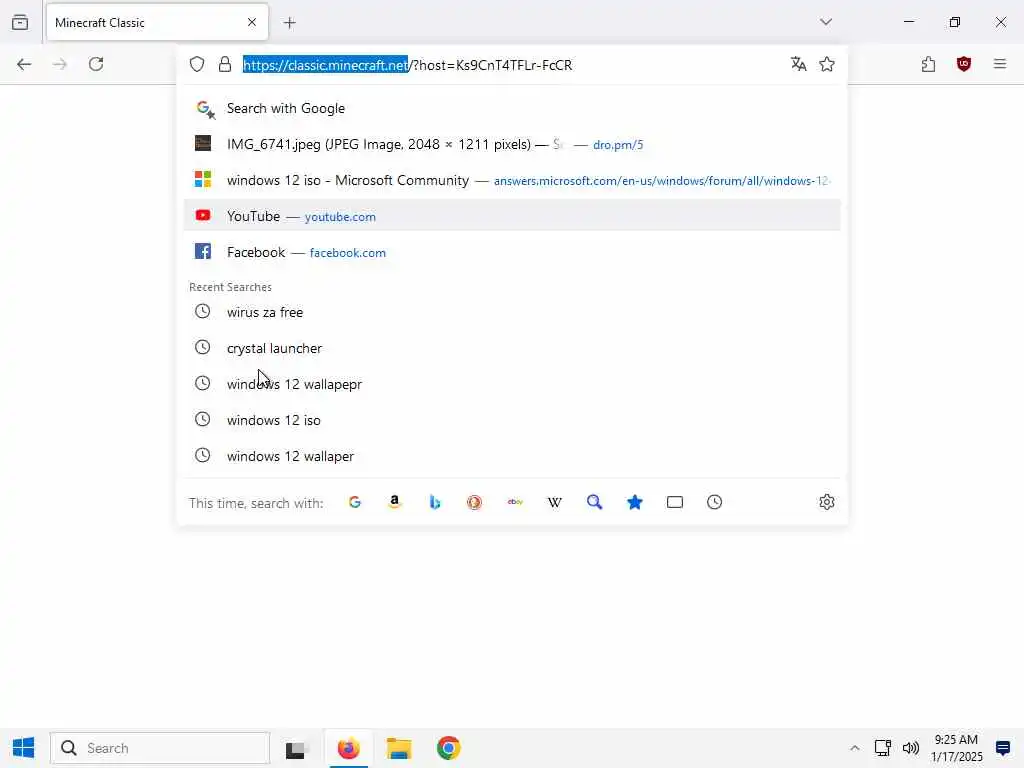Click the Firefox View icon in tab strip
1024x768 pixels.
[20, 22]
